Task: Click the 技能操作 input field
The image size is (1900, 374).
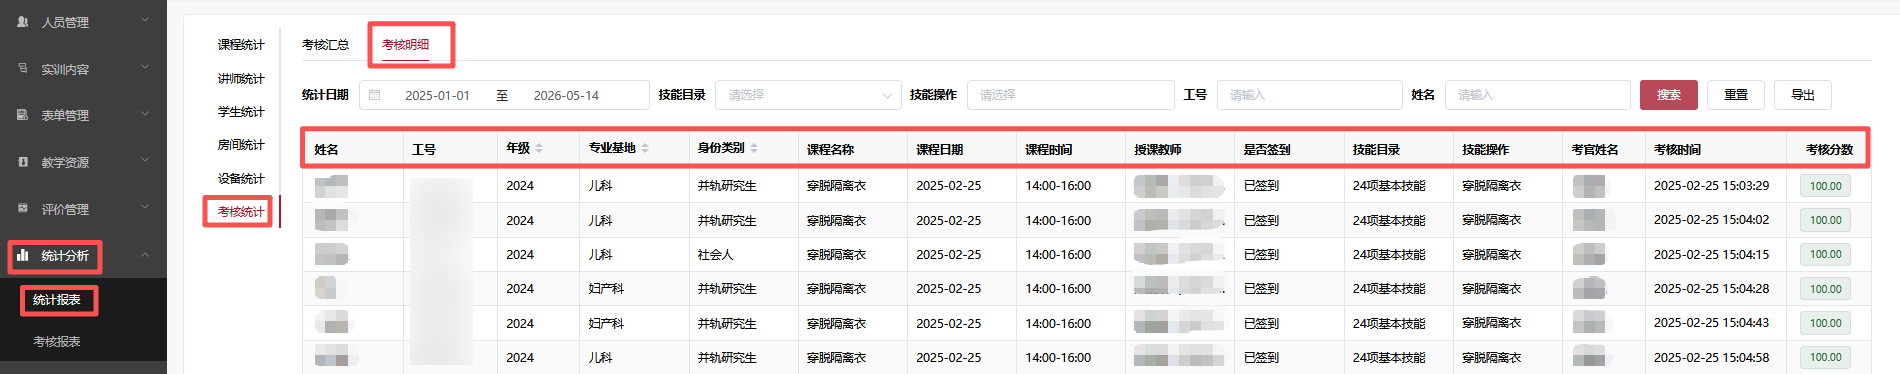Action: point(1071,95)
